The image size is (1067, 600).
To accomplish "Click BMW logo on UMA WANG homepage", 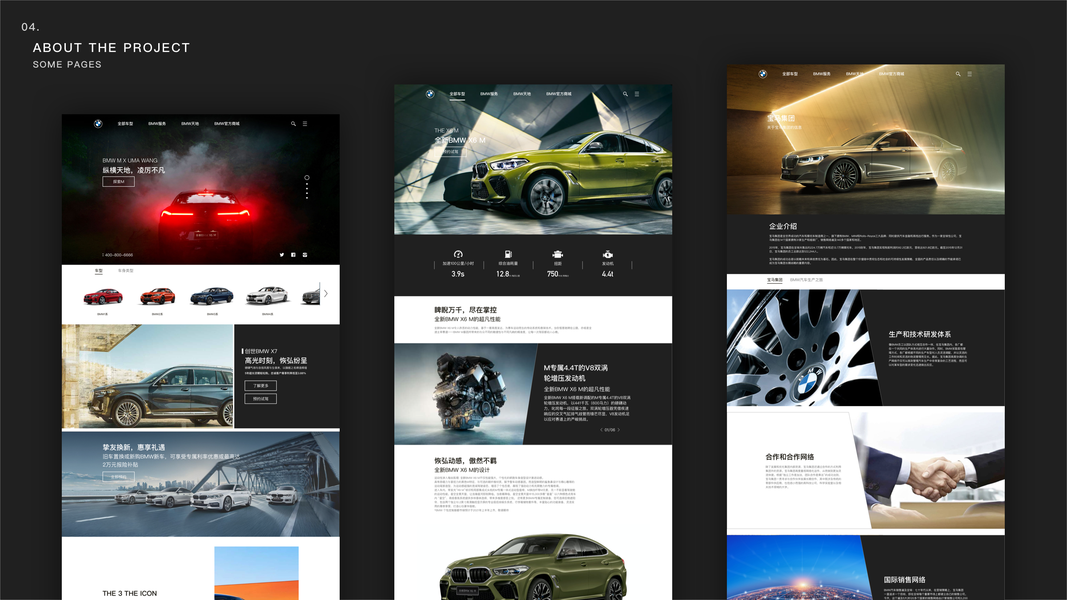I will click(x=98, y=124).
